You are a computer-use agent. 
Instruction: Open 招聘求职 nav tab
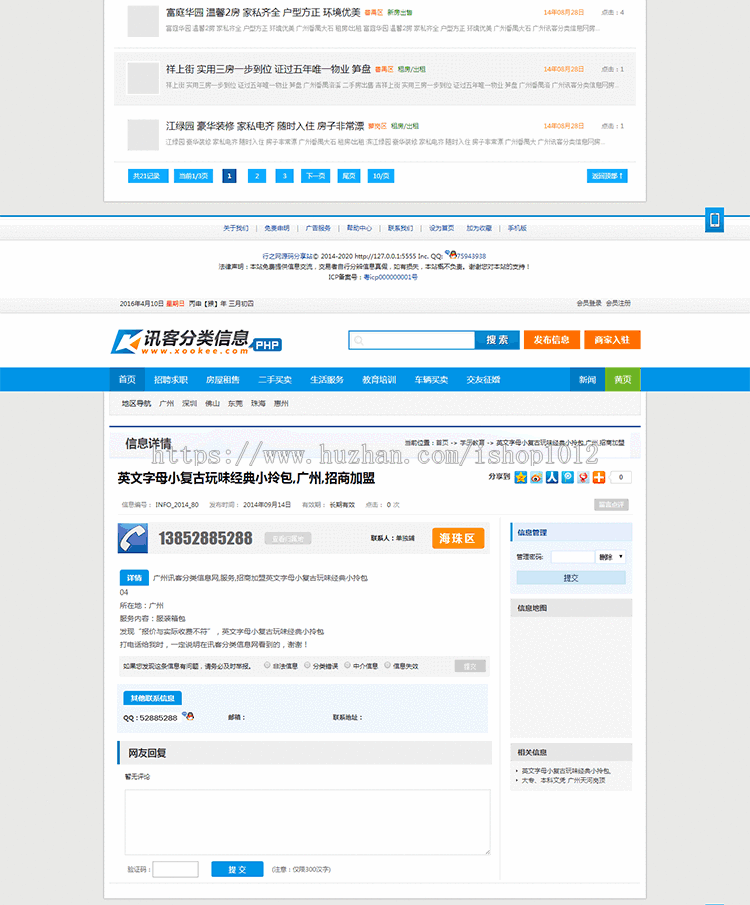point(170,379)
